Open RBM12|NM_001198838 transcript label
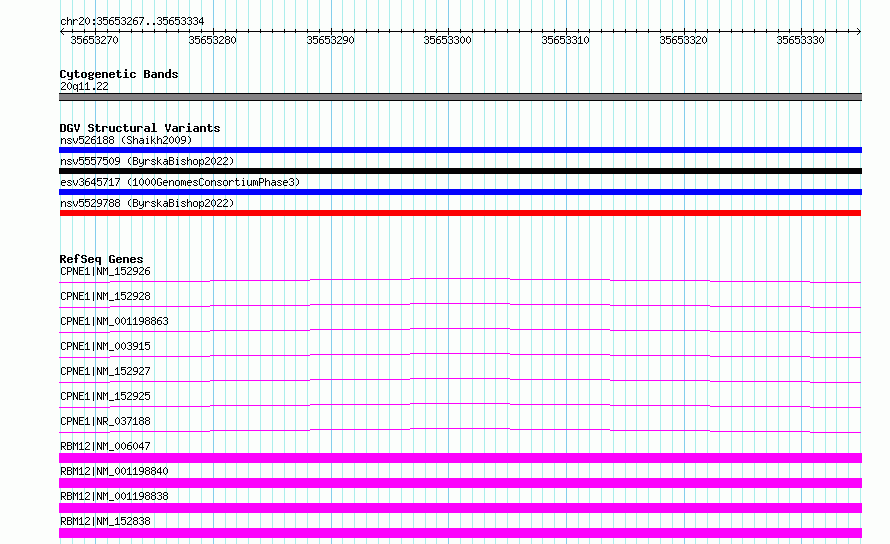 [x=114, y=496]
